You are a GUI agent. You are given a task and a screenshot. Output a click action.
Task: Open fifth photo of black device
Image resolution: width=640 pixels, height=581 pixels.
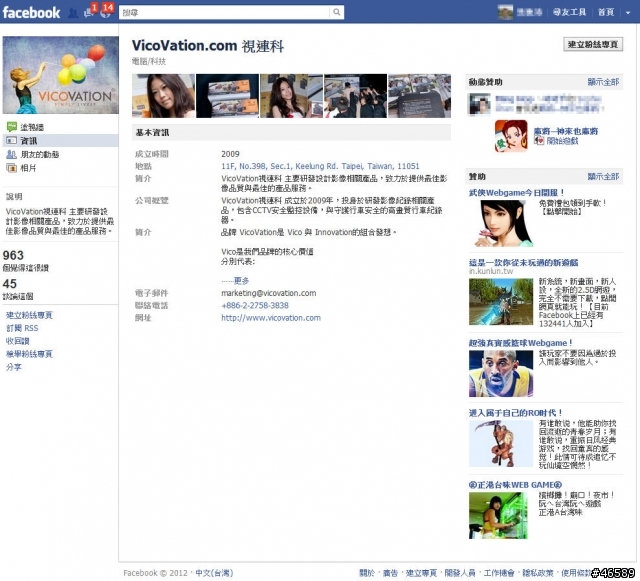420,96
